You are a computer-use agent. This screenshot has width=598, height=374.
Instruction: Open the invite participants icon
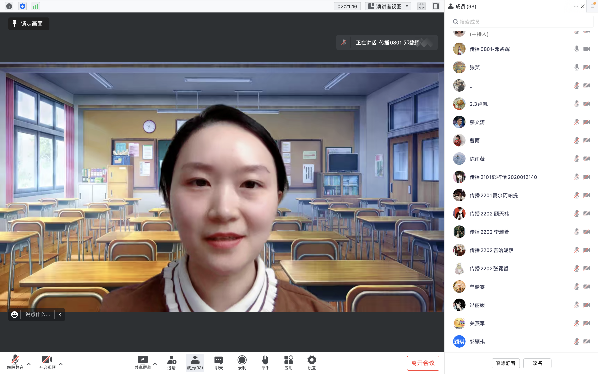point(172,362)
